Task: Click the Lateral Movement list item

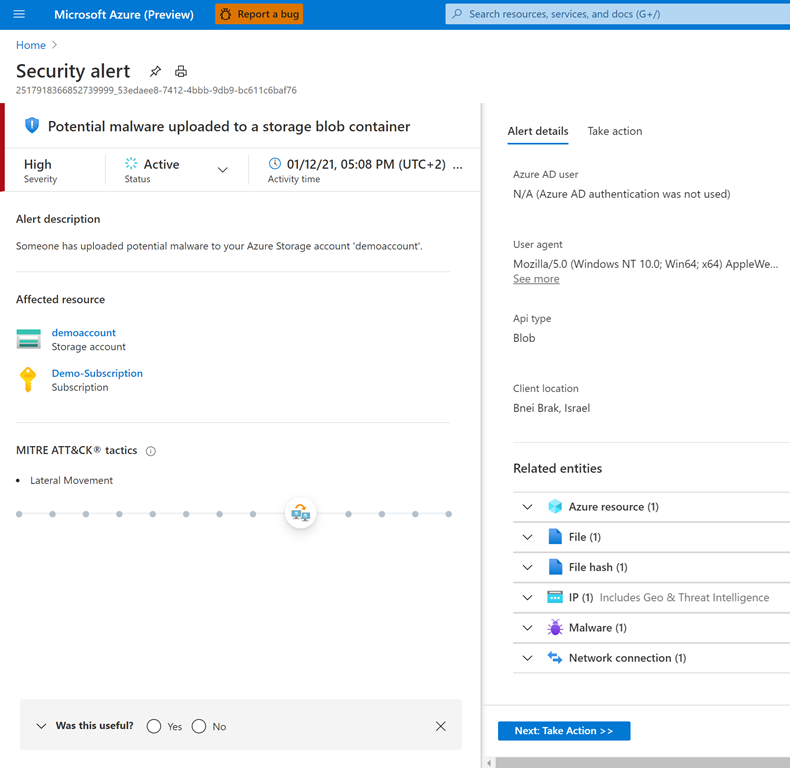Action: 72,480
